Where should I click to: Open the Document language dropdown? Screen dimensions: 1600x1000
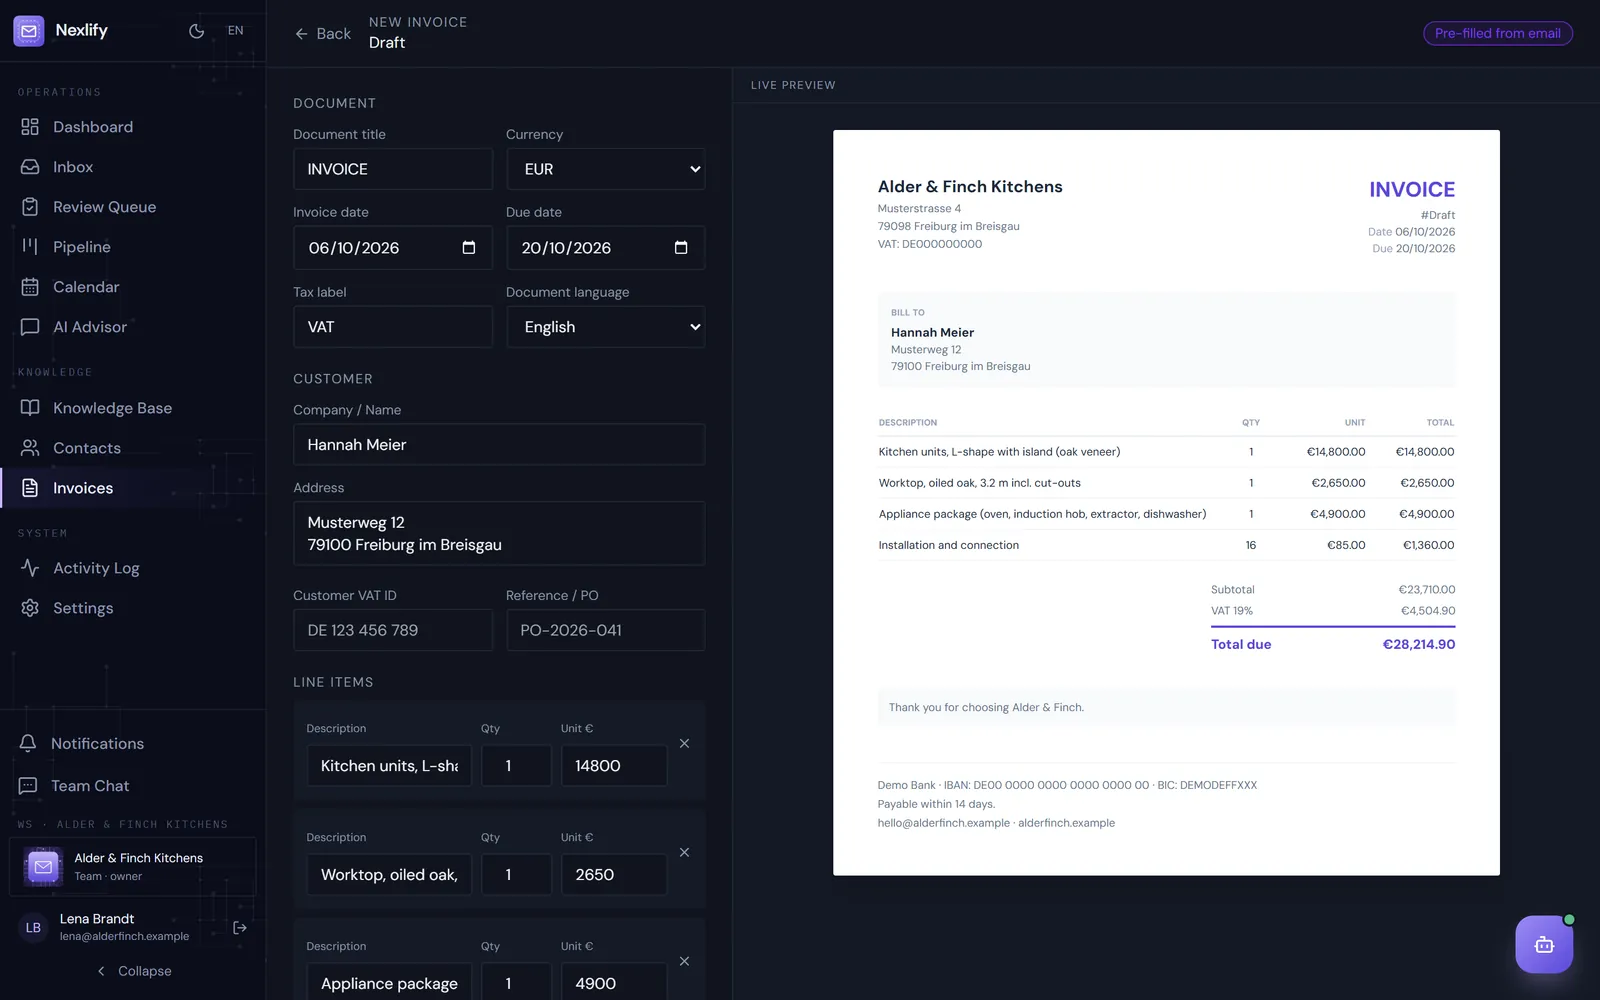606,327
